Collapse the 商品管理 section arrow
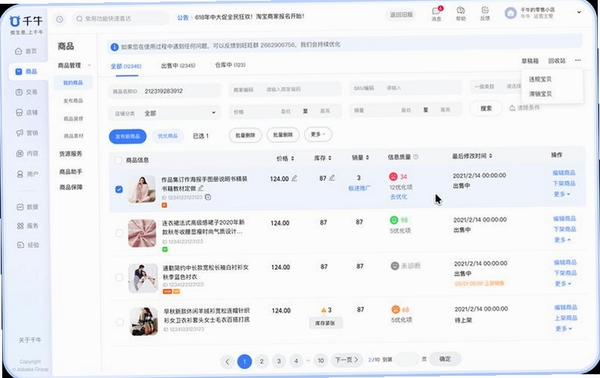Viewport: 600px width, 378px height. pos(89,65)
